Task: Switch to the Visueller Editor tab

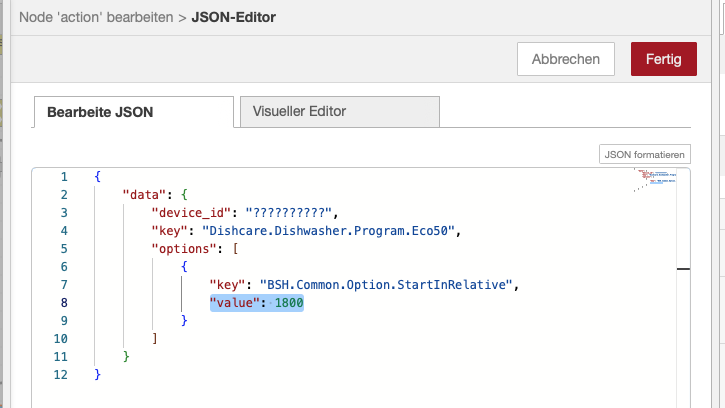Action: click(x=339, y=111)
